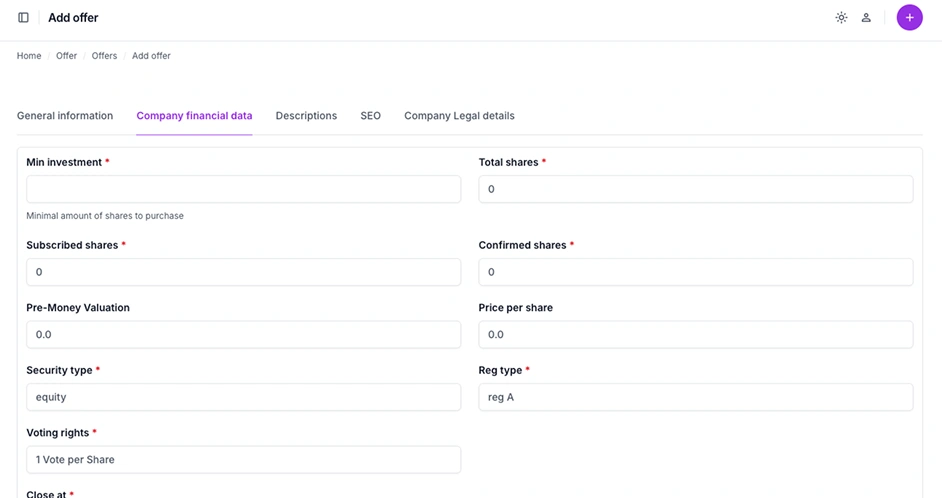Switch to the Descriptions tab
The width and height of the screenshot is (942, 498).
coord(306,116)
